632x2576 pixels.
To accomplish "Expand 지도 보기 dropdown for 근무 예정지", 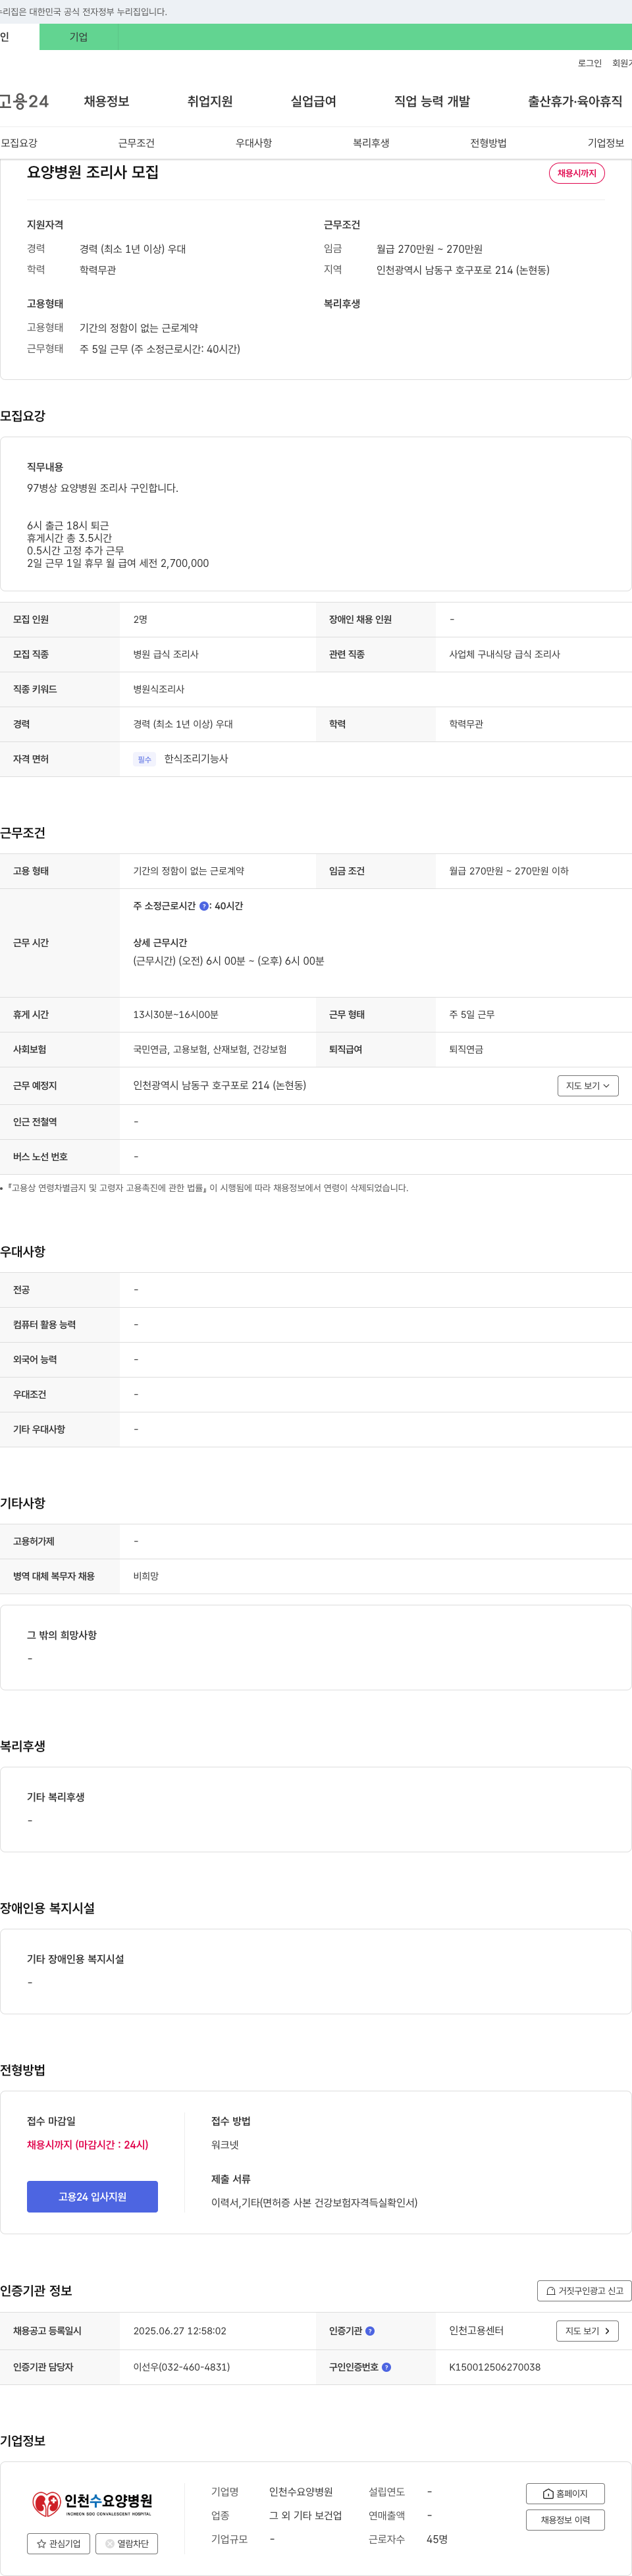I will point(588,1086).
